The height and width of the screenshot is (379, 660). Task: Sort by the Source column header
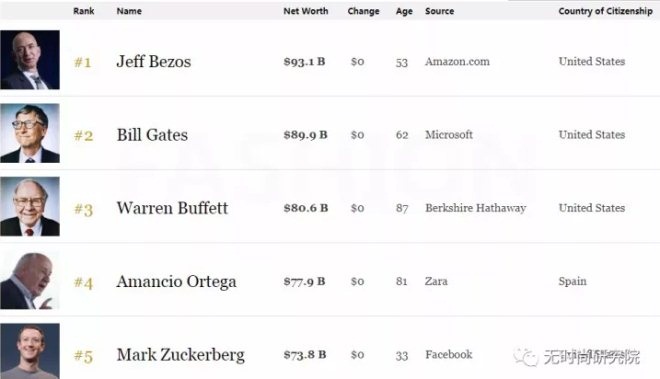pyautogui.click(x=439, y=11)
